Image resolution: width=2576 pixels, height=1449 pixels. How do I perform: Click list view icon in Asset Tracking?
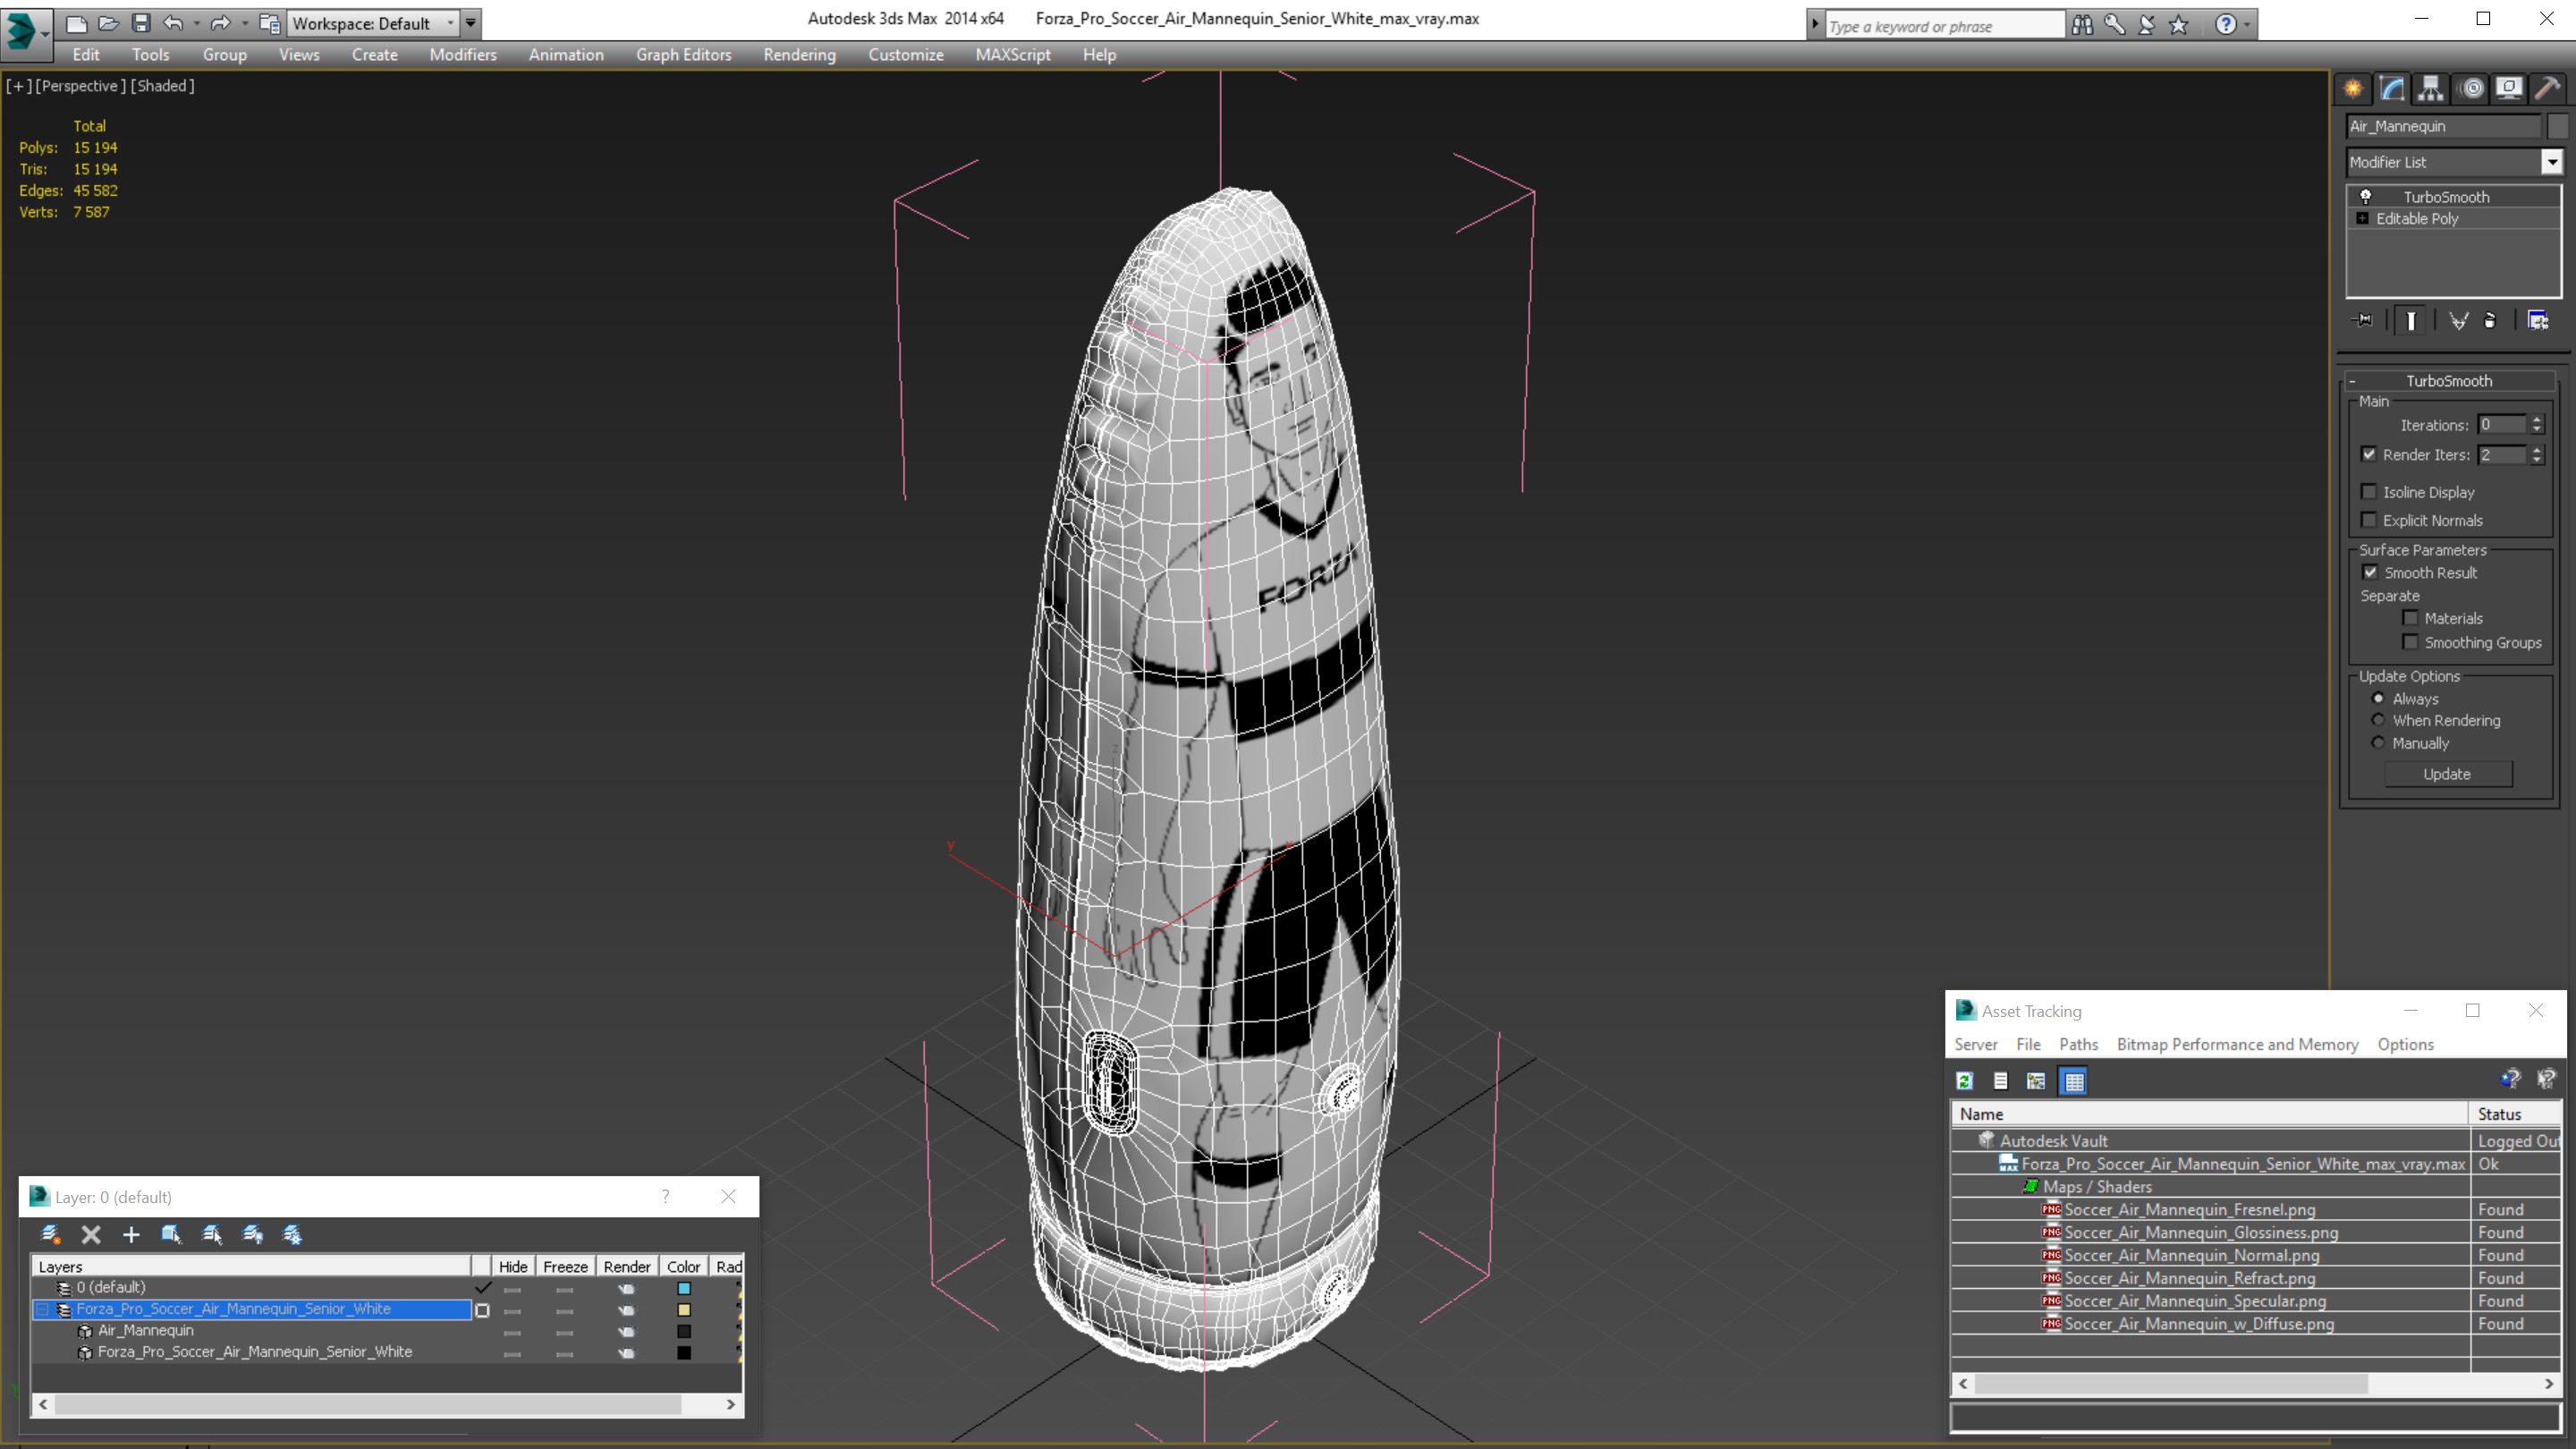click(2001, 1081)
